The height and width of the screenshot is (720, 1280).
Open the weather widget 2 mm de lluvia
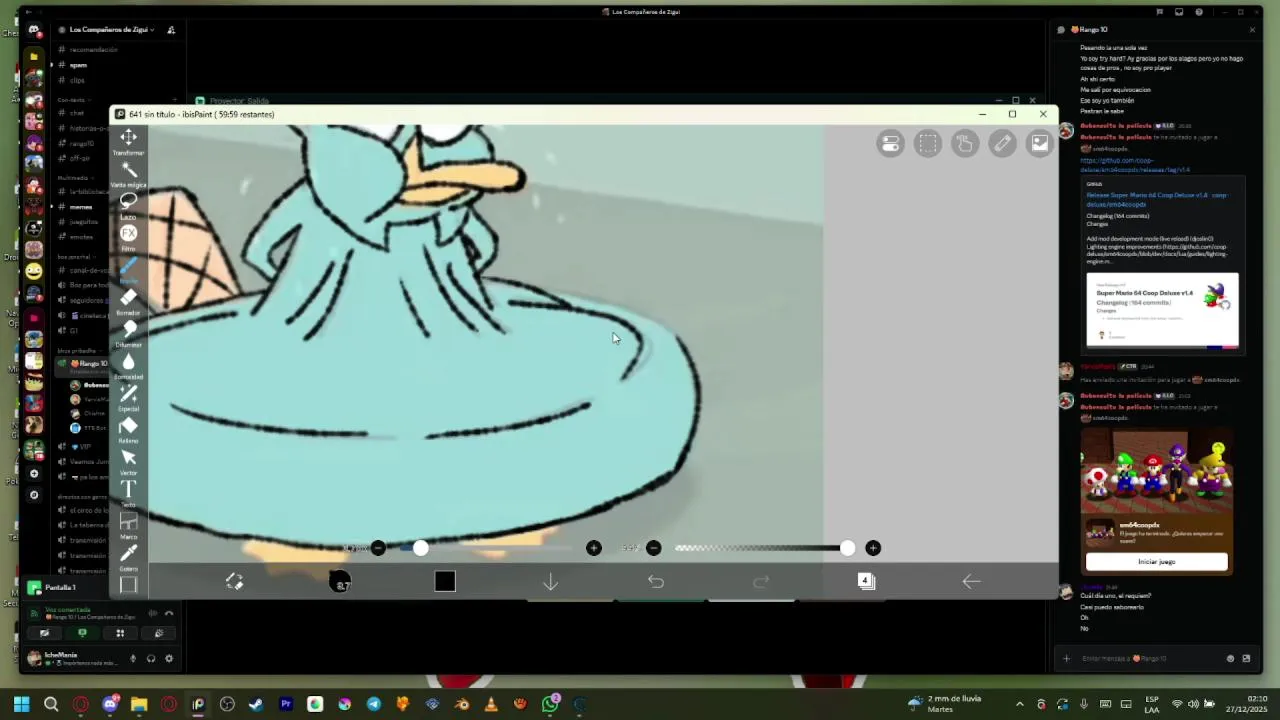(x=945, y=704)
